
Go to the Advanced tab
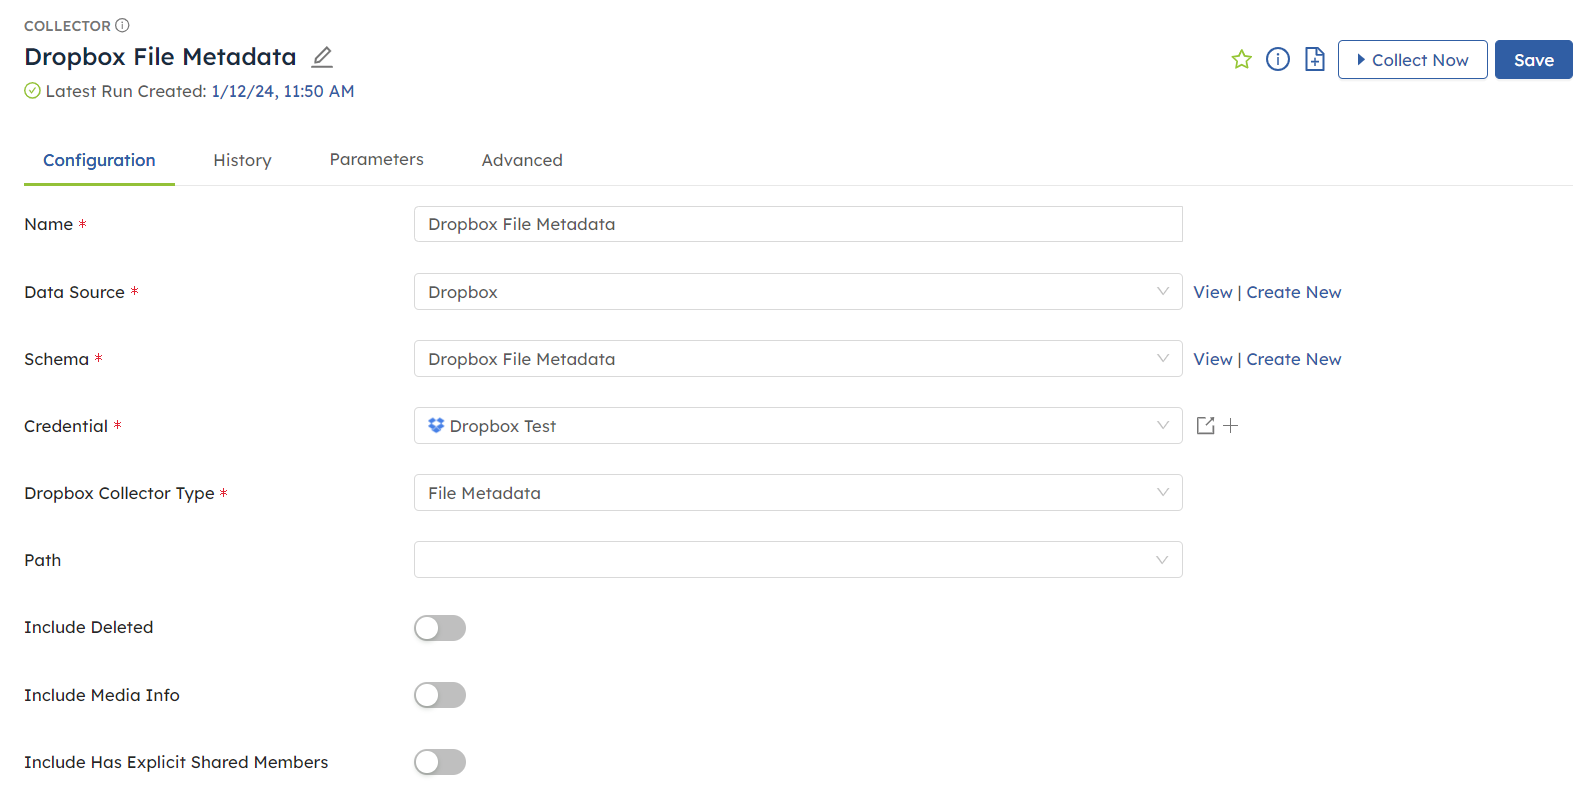pyautogui.click(x=522, y=160)
